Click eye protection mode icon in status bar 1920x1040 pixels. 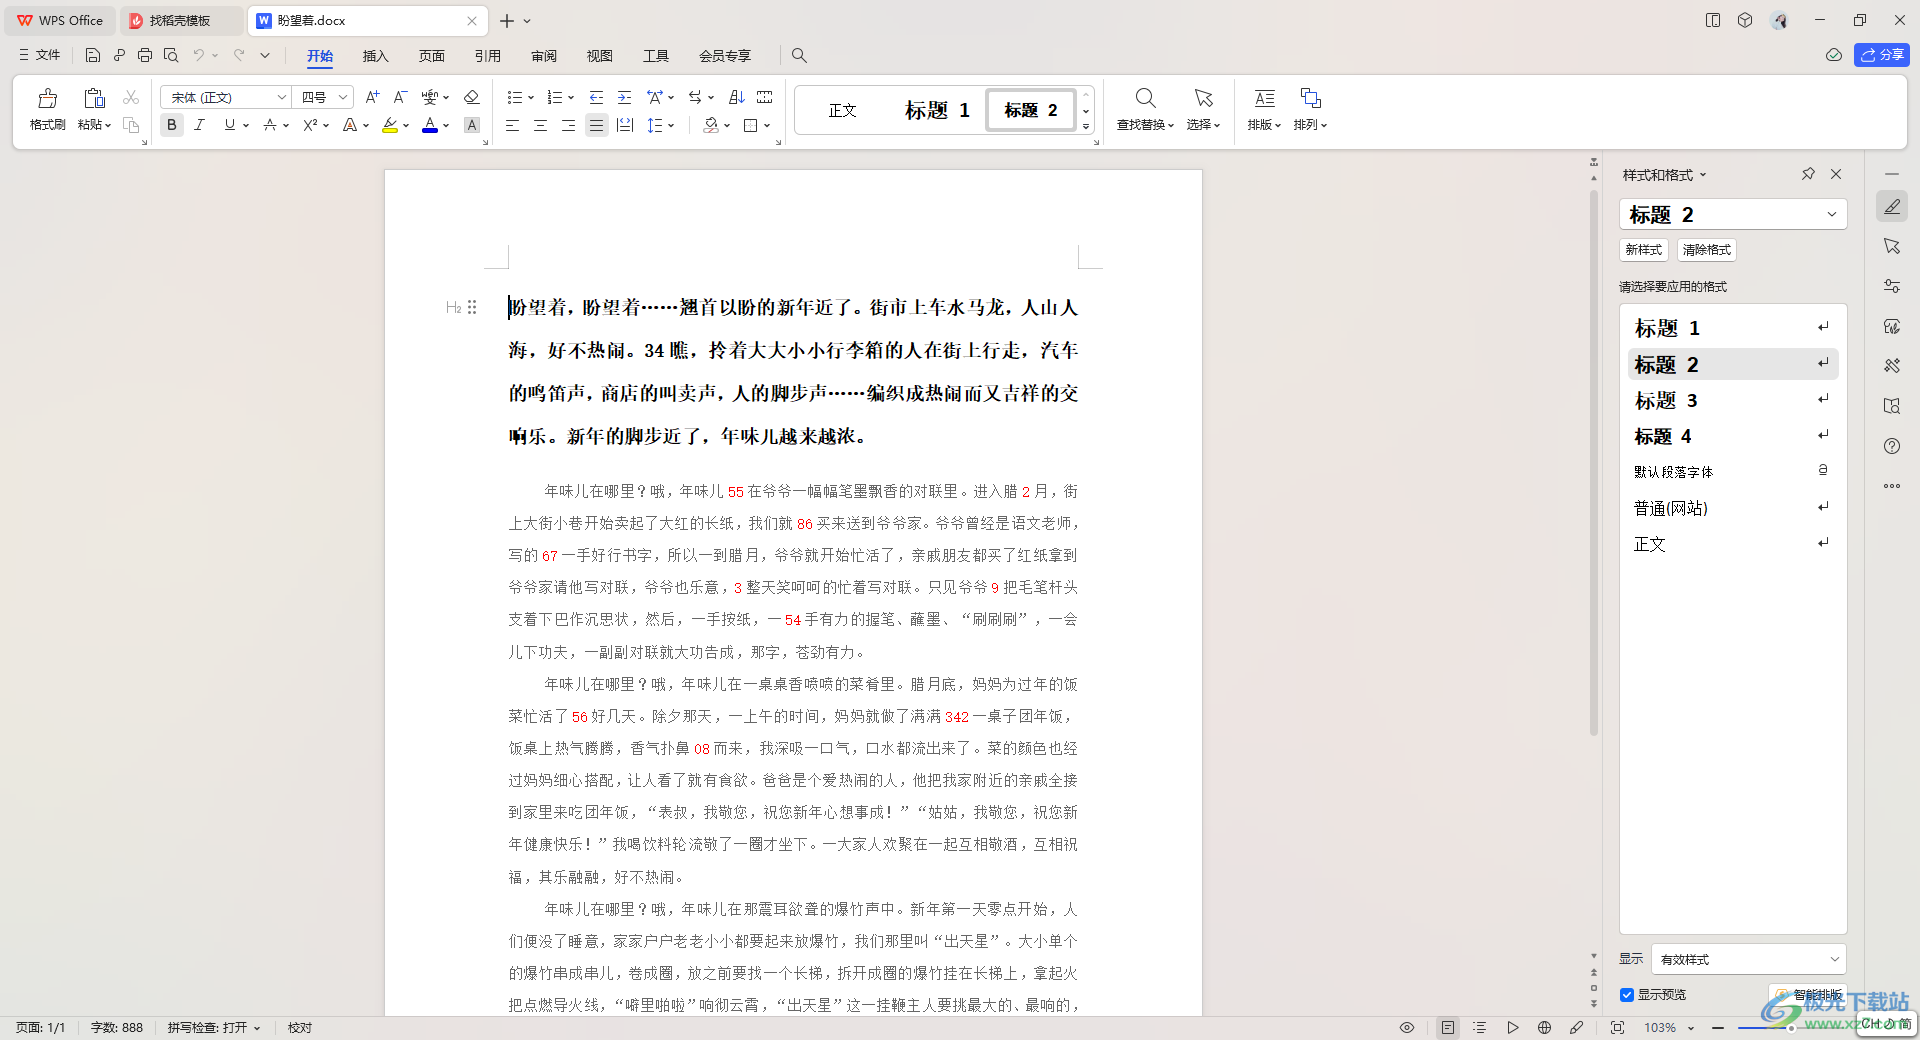tap(1407, 1027)
